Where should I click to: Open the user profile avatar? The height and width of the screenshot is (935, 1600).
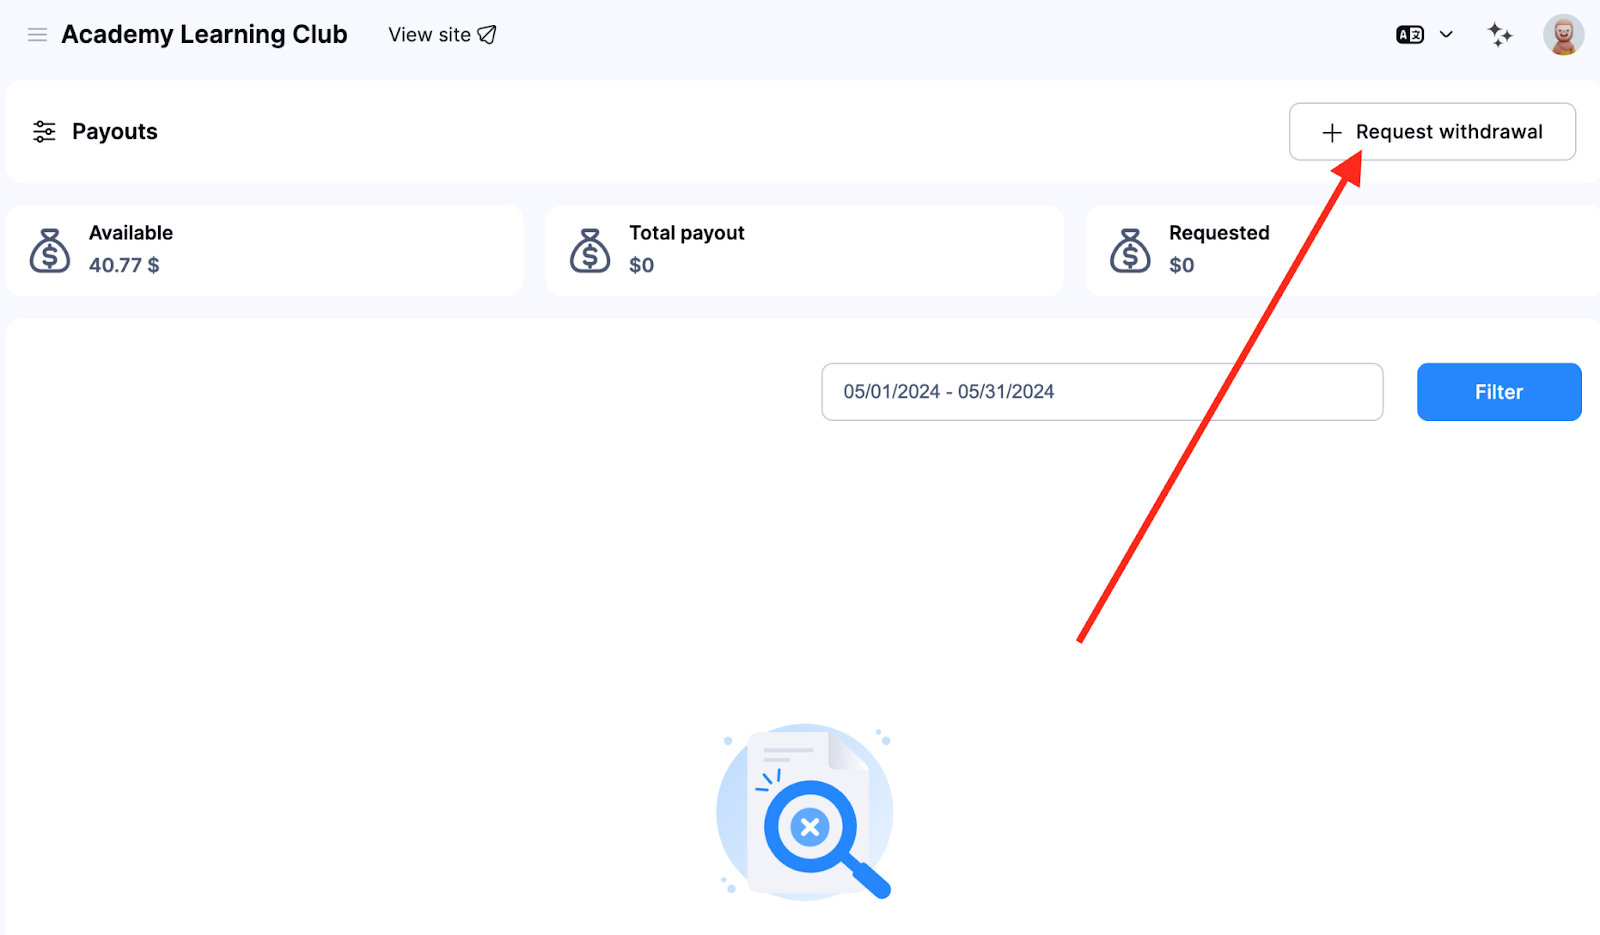pyautogui.click(x=1562, y=35)
